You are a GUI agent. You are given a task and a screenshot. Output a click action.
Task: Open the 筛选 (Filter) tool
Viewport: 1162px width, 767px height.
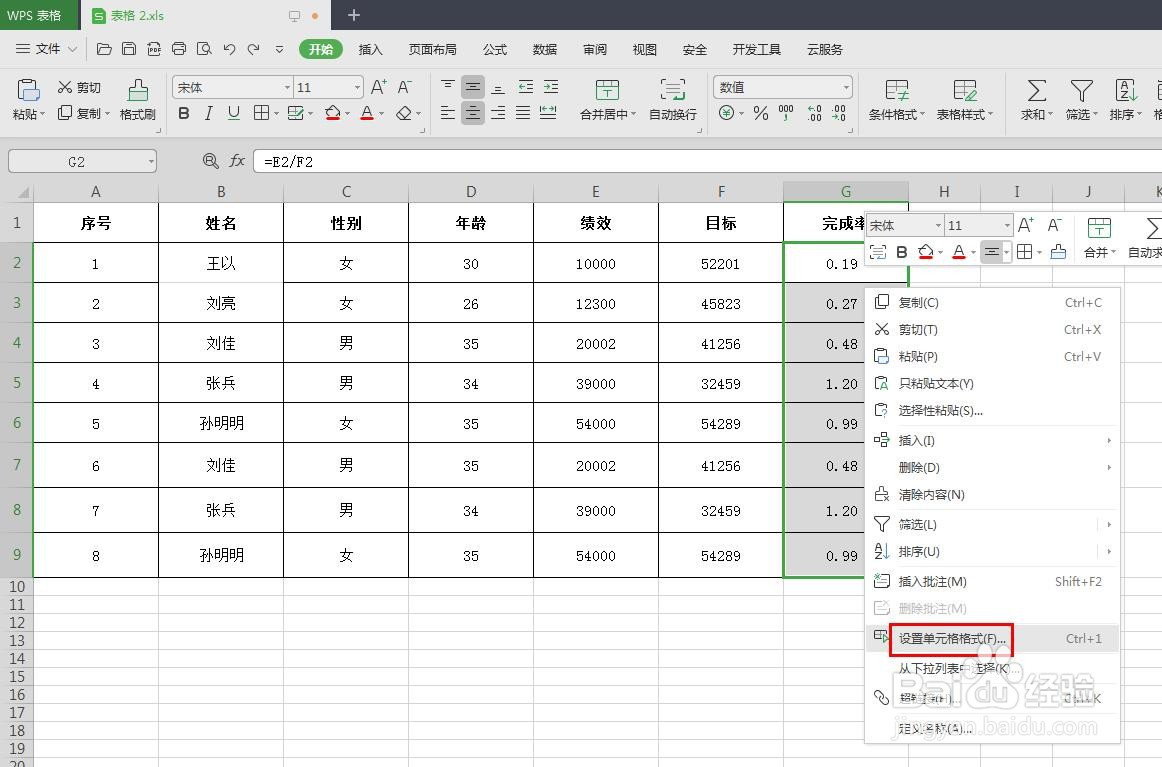point(1082,99)
